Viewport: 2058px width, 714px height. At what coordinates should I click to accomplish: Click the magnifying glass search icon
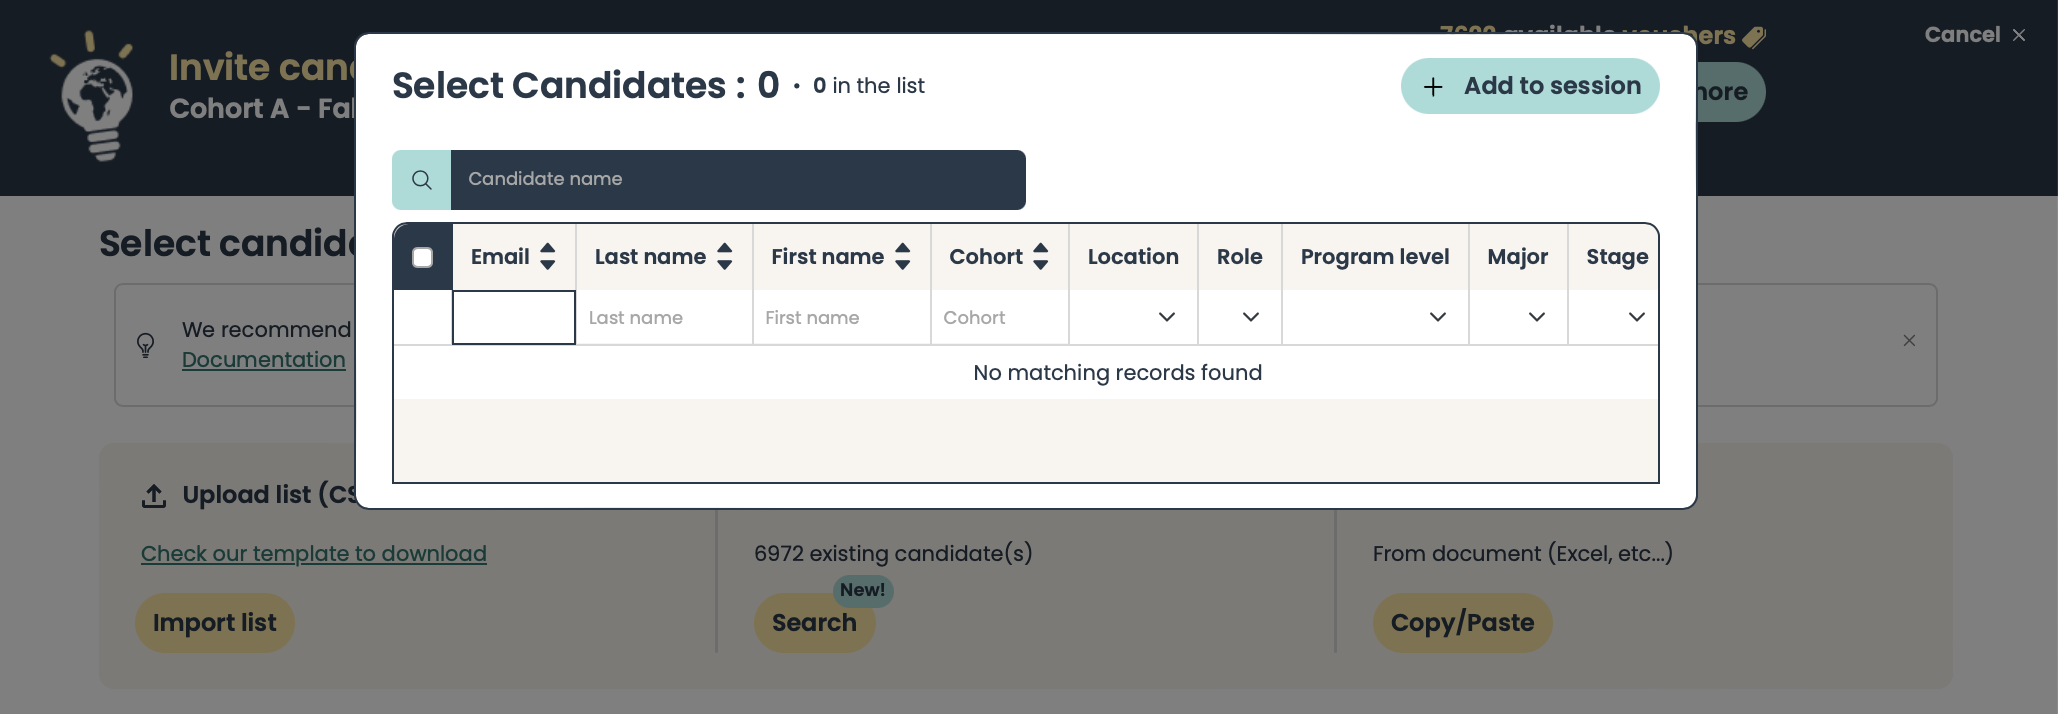422,180
